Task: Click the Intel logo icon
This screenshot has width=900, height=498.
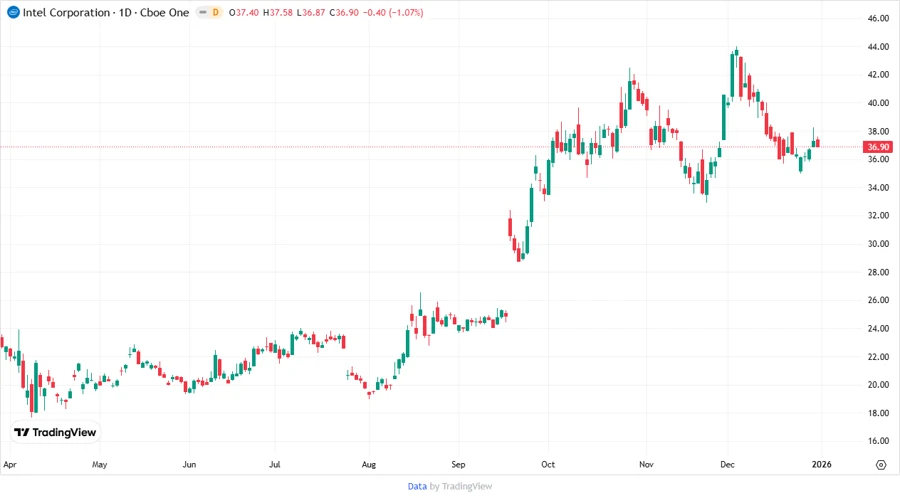Action: point(13,12)
